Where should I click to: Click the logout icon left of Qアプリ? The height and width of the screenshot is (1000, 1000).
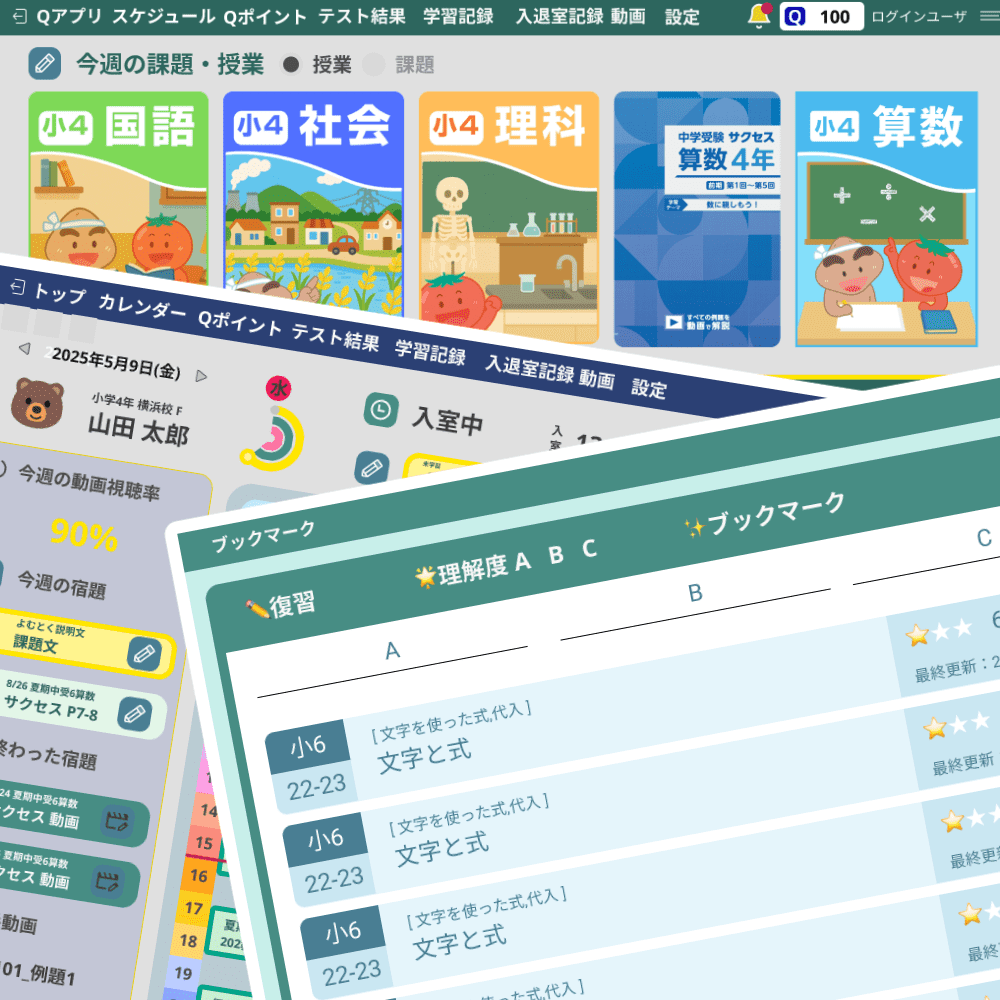pyautogui.click(x=17, y=17)
